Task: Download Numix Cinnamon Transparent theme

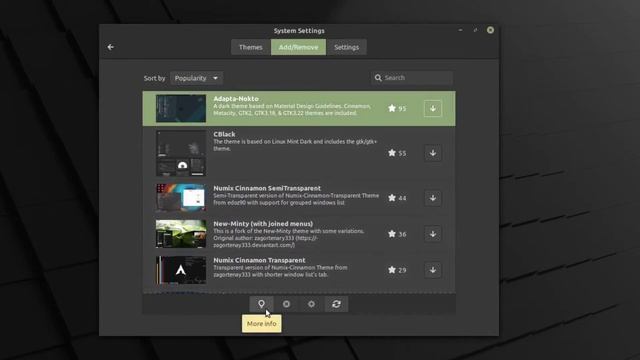Action: pyautogui.click(x=433, y=270)
